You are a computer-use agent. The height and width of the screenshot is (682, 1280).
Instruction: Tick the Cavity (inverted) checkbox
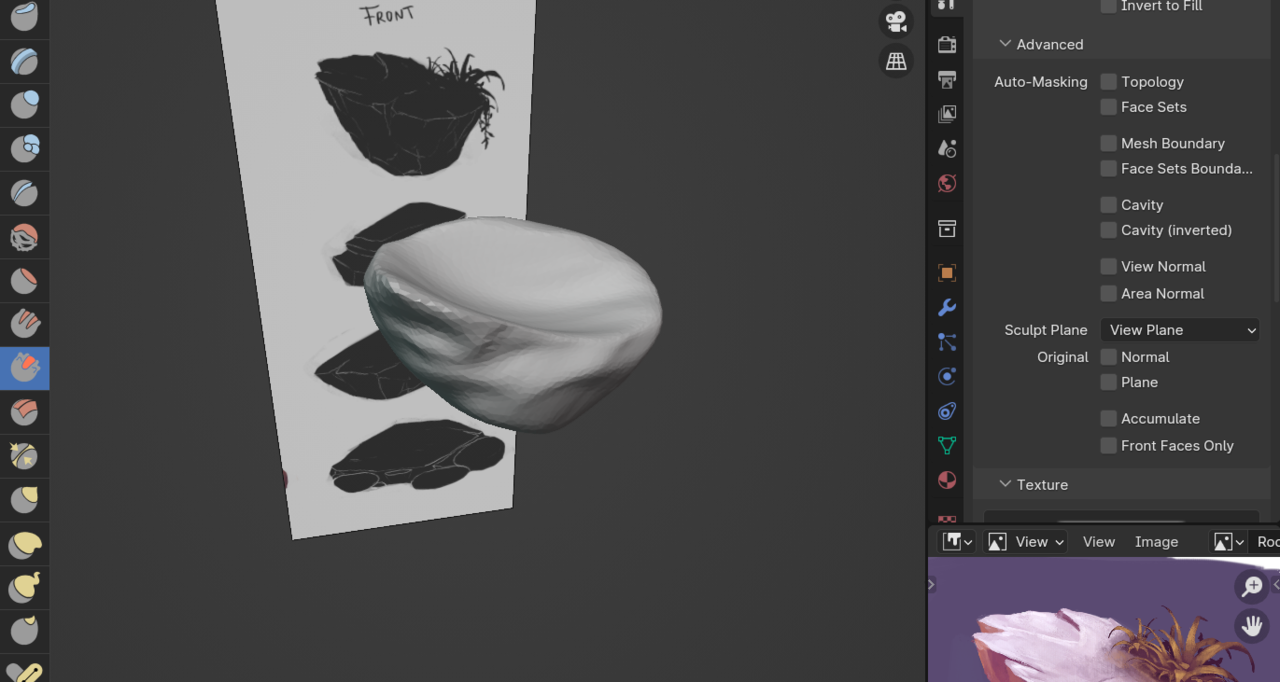(x=1108, y=230)
